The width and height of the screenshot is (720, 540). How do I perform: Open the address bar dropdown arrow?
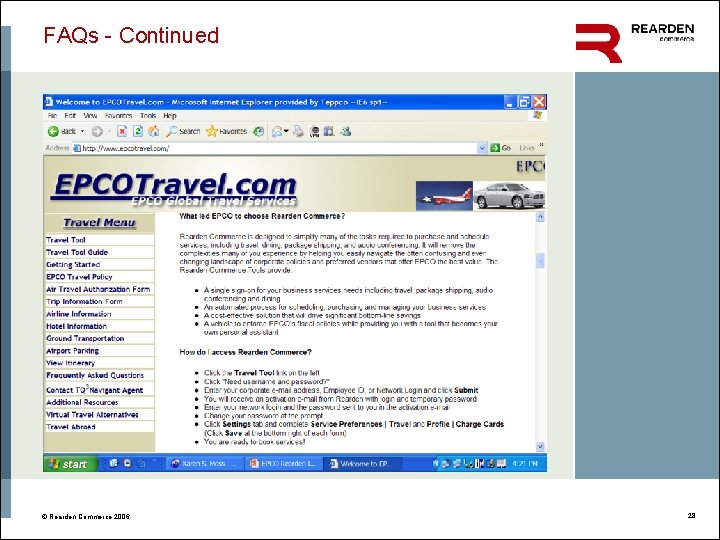[482, 148]
